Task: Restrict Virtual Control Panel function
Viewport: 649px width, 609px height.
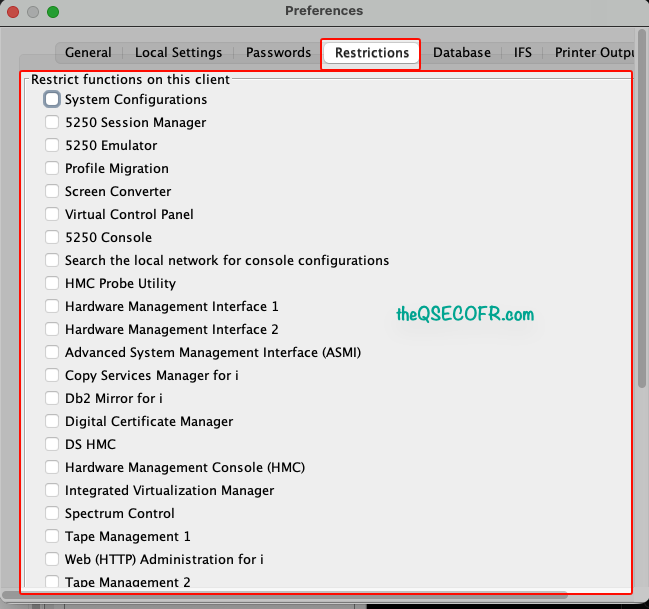Action: (x=52, y=214)
